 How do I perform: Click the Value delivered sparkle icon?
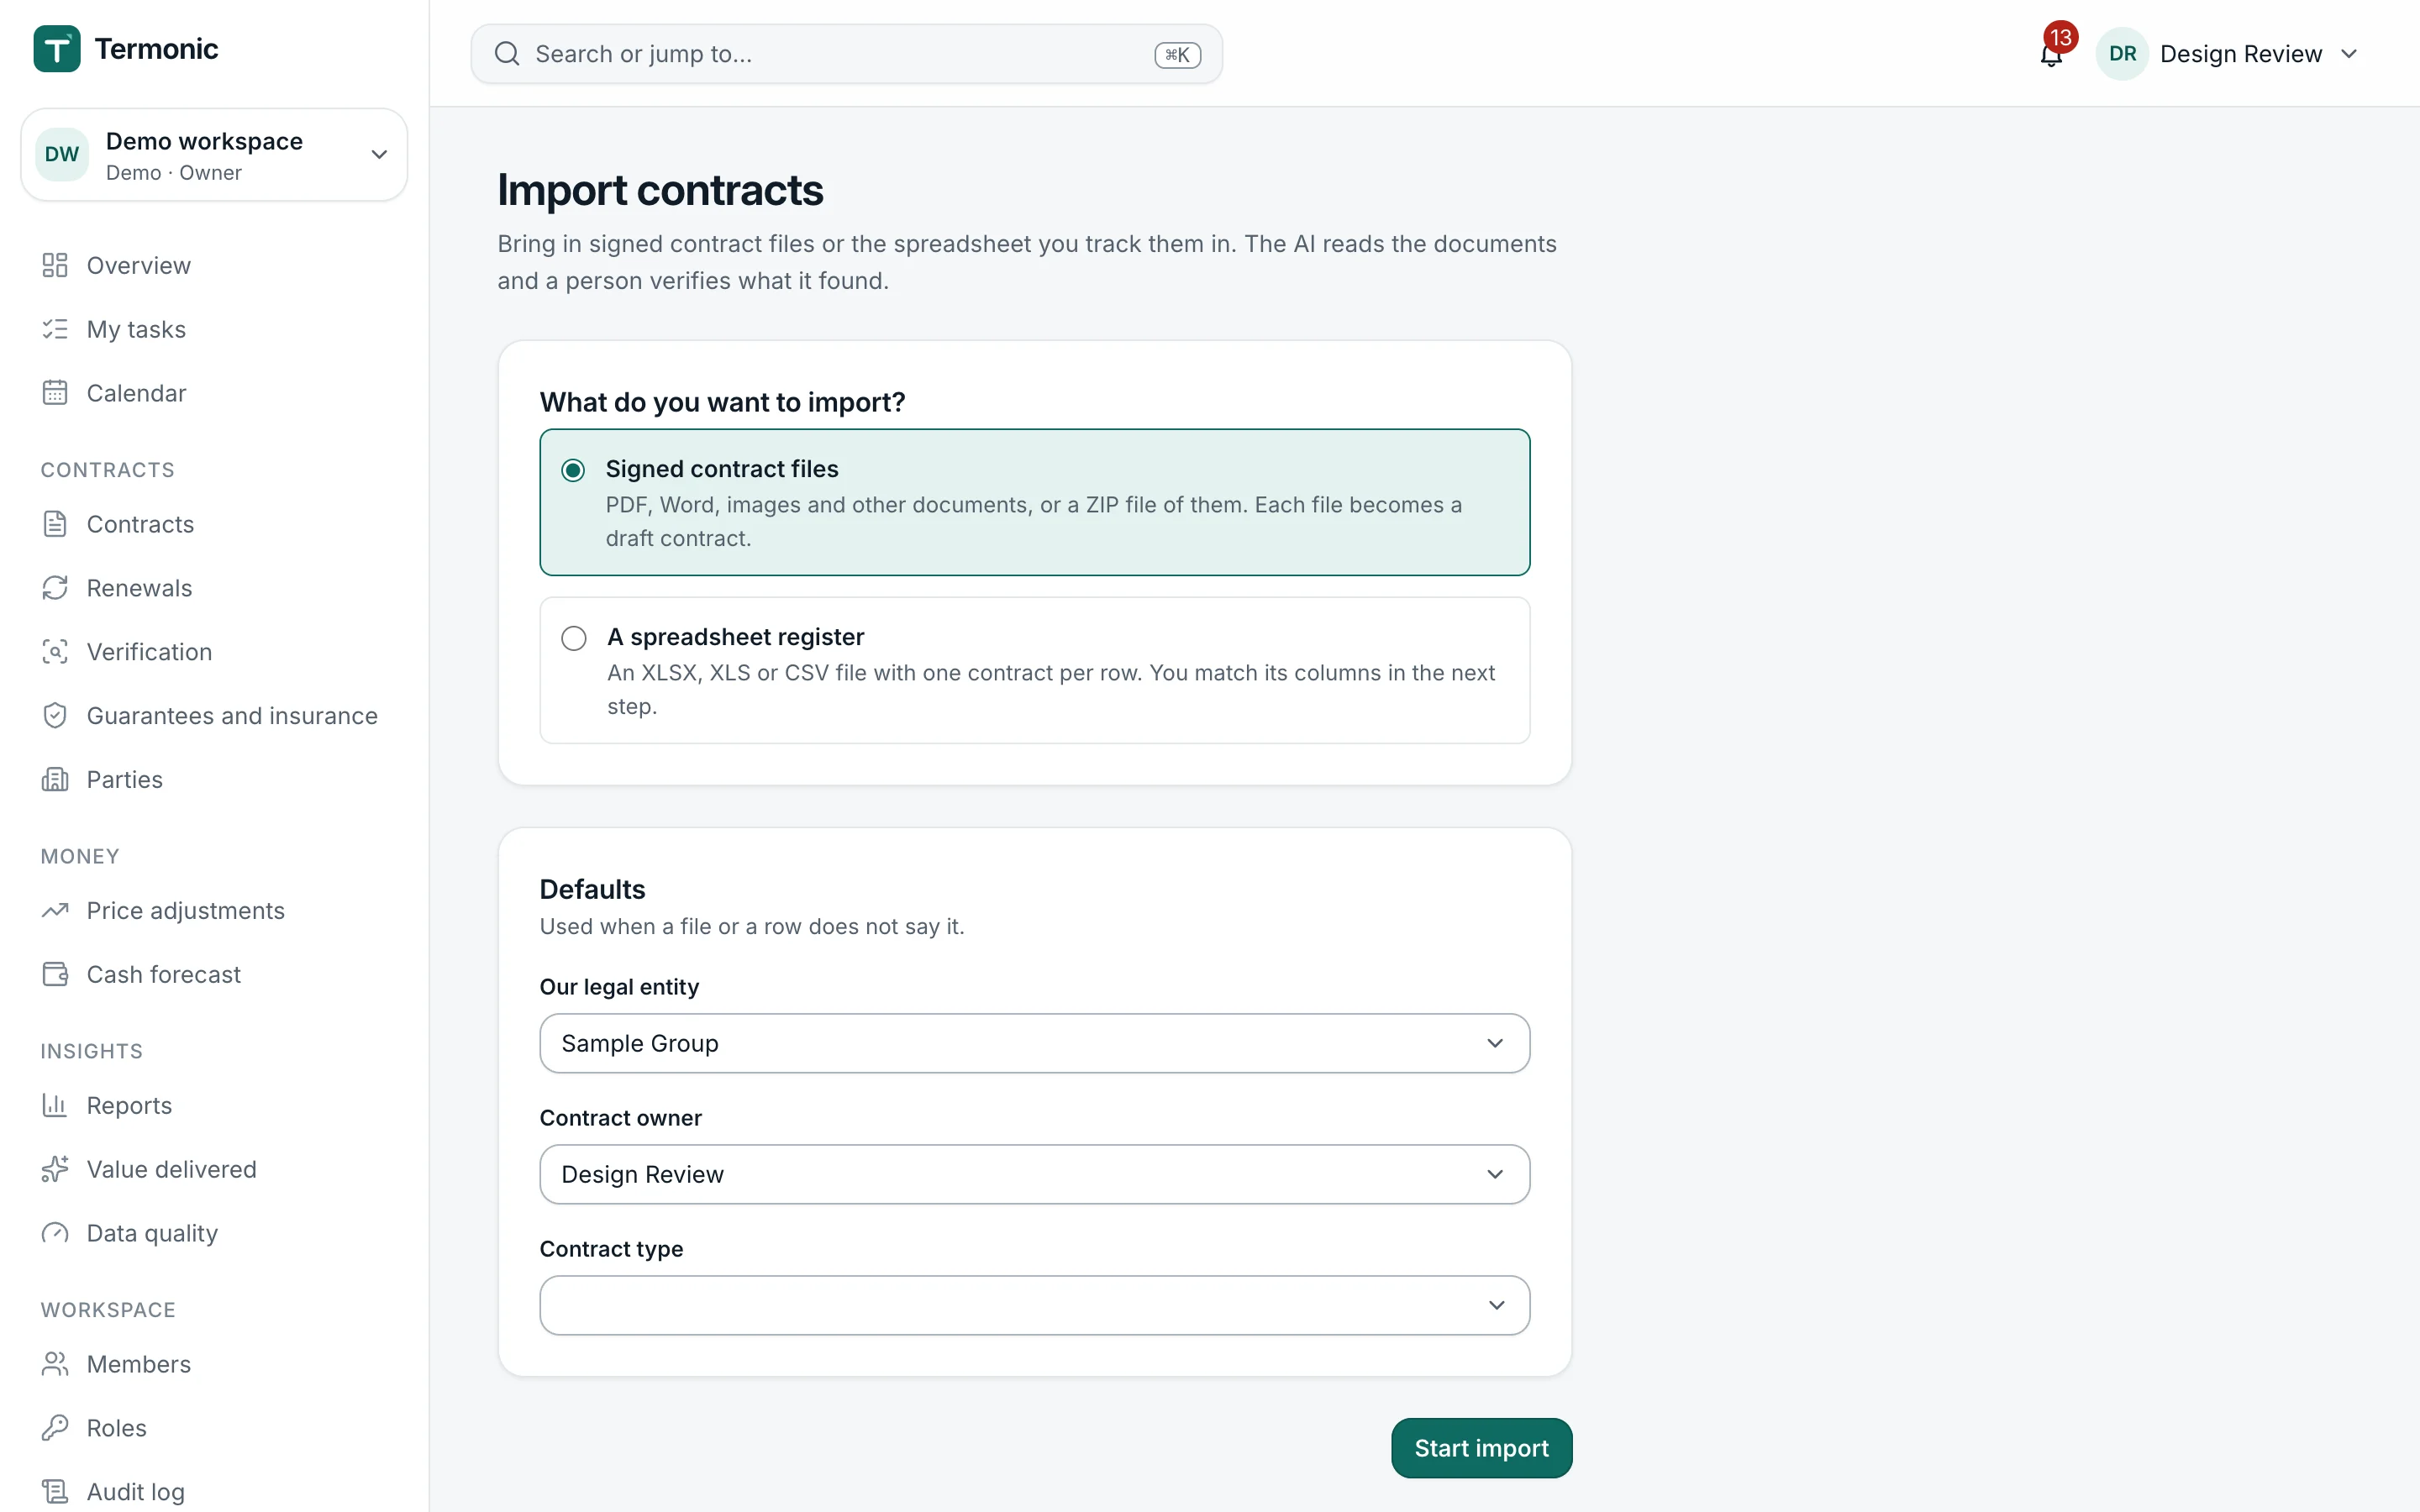(x=55, y=1170)
